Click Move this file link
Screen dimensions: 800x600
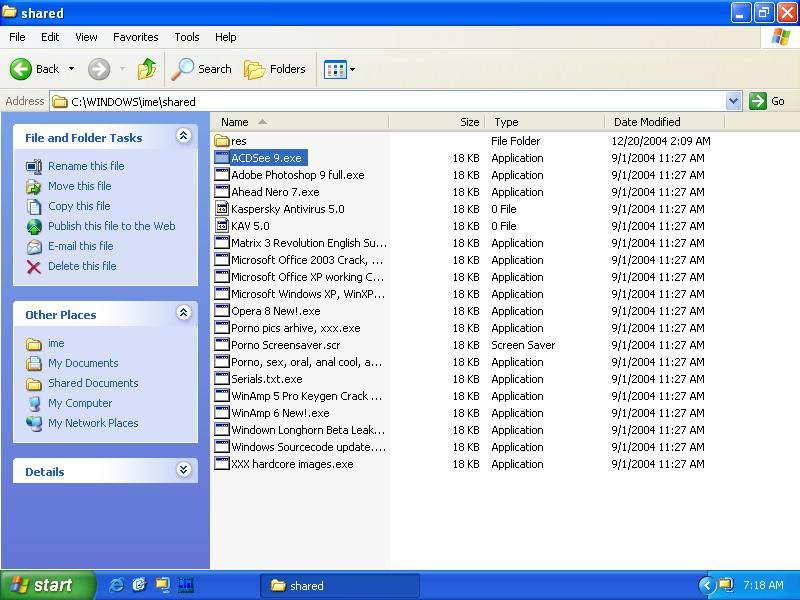point(80,186)
